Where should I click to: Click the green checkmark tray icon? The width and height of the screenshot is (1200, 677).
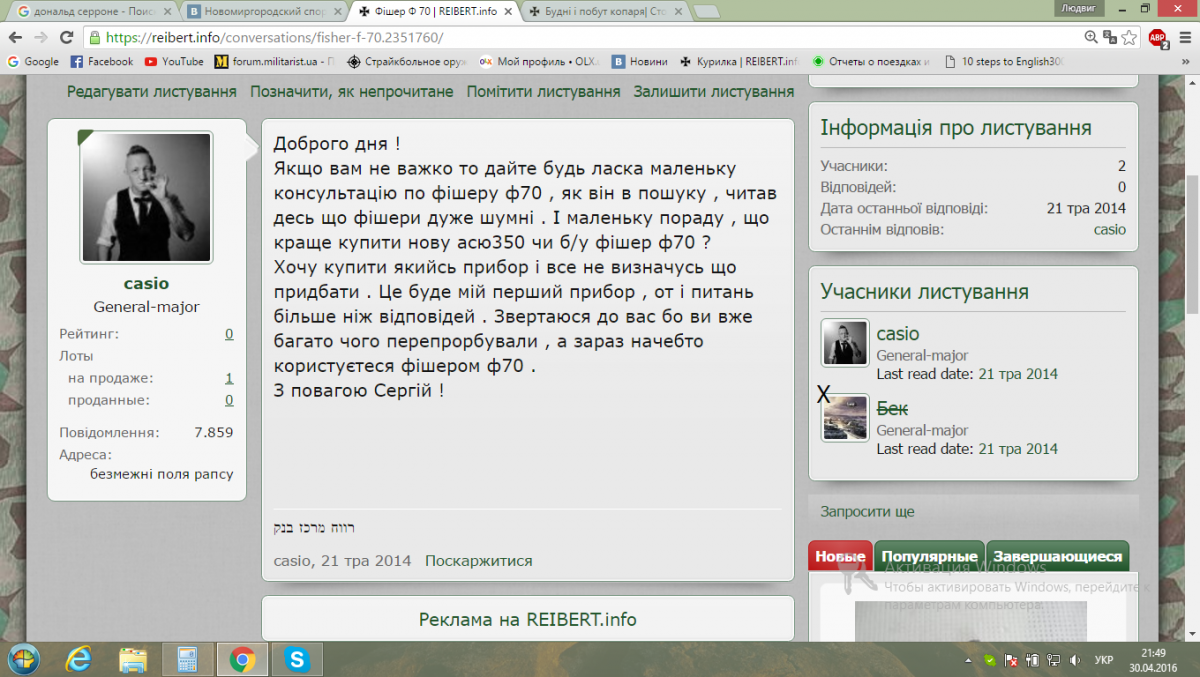[x=990, y=660]
